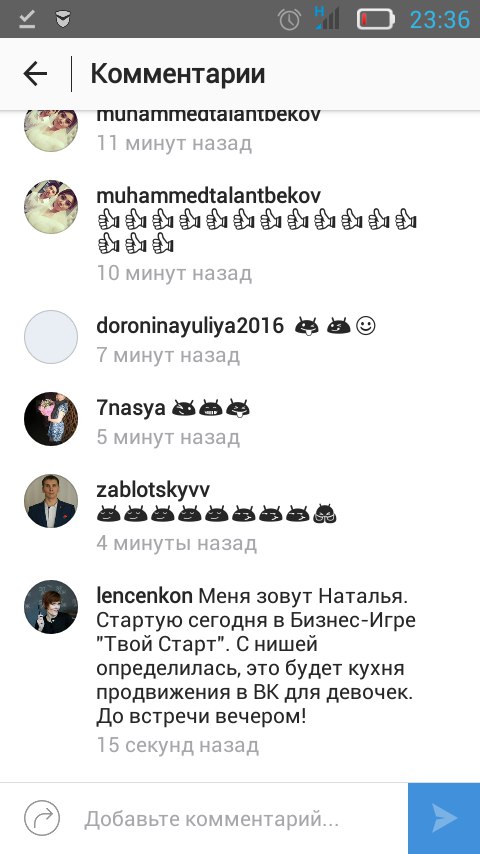The height and width of the screenshot is (854, 480).
Task: Tap the share arrow icon beside comment field
Action: (42, 818)
